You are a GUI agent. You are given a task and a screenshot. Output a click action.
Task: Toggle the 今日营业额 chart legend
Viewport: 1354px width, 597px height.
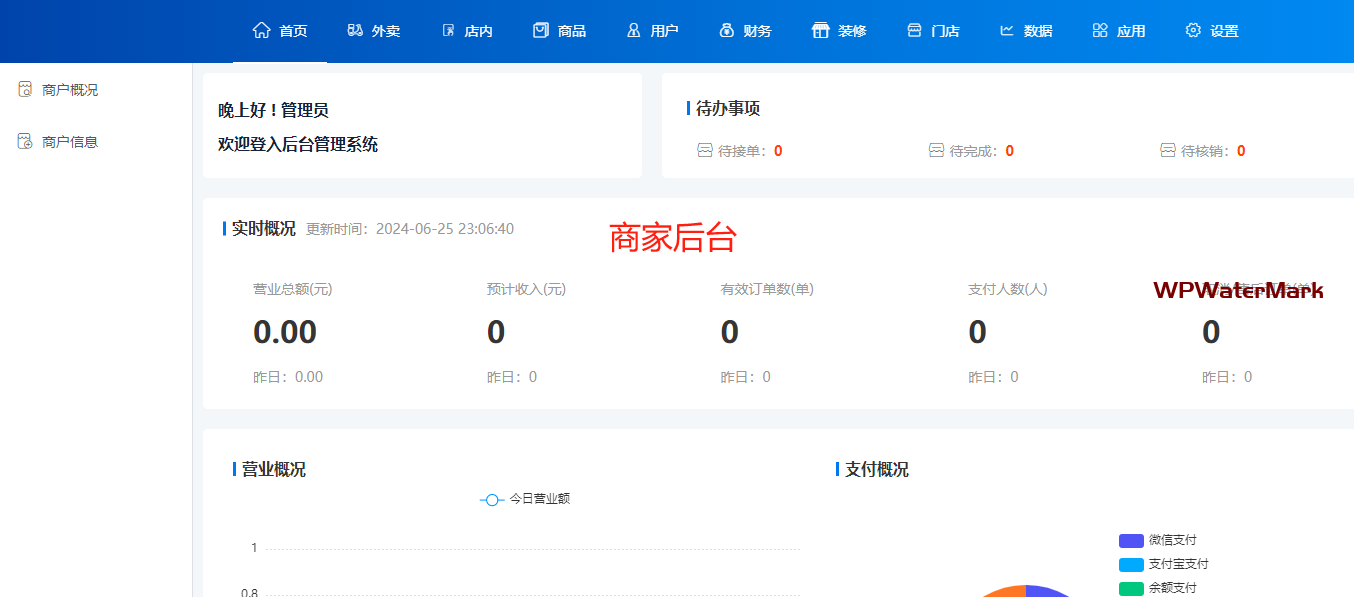(x=525, y=499)
